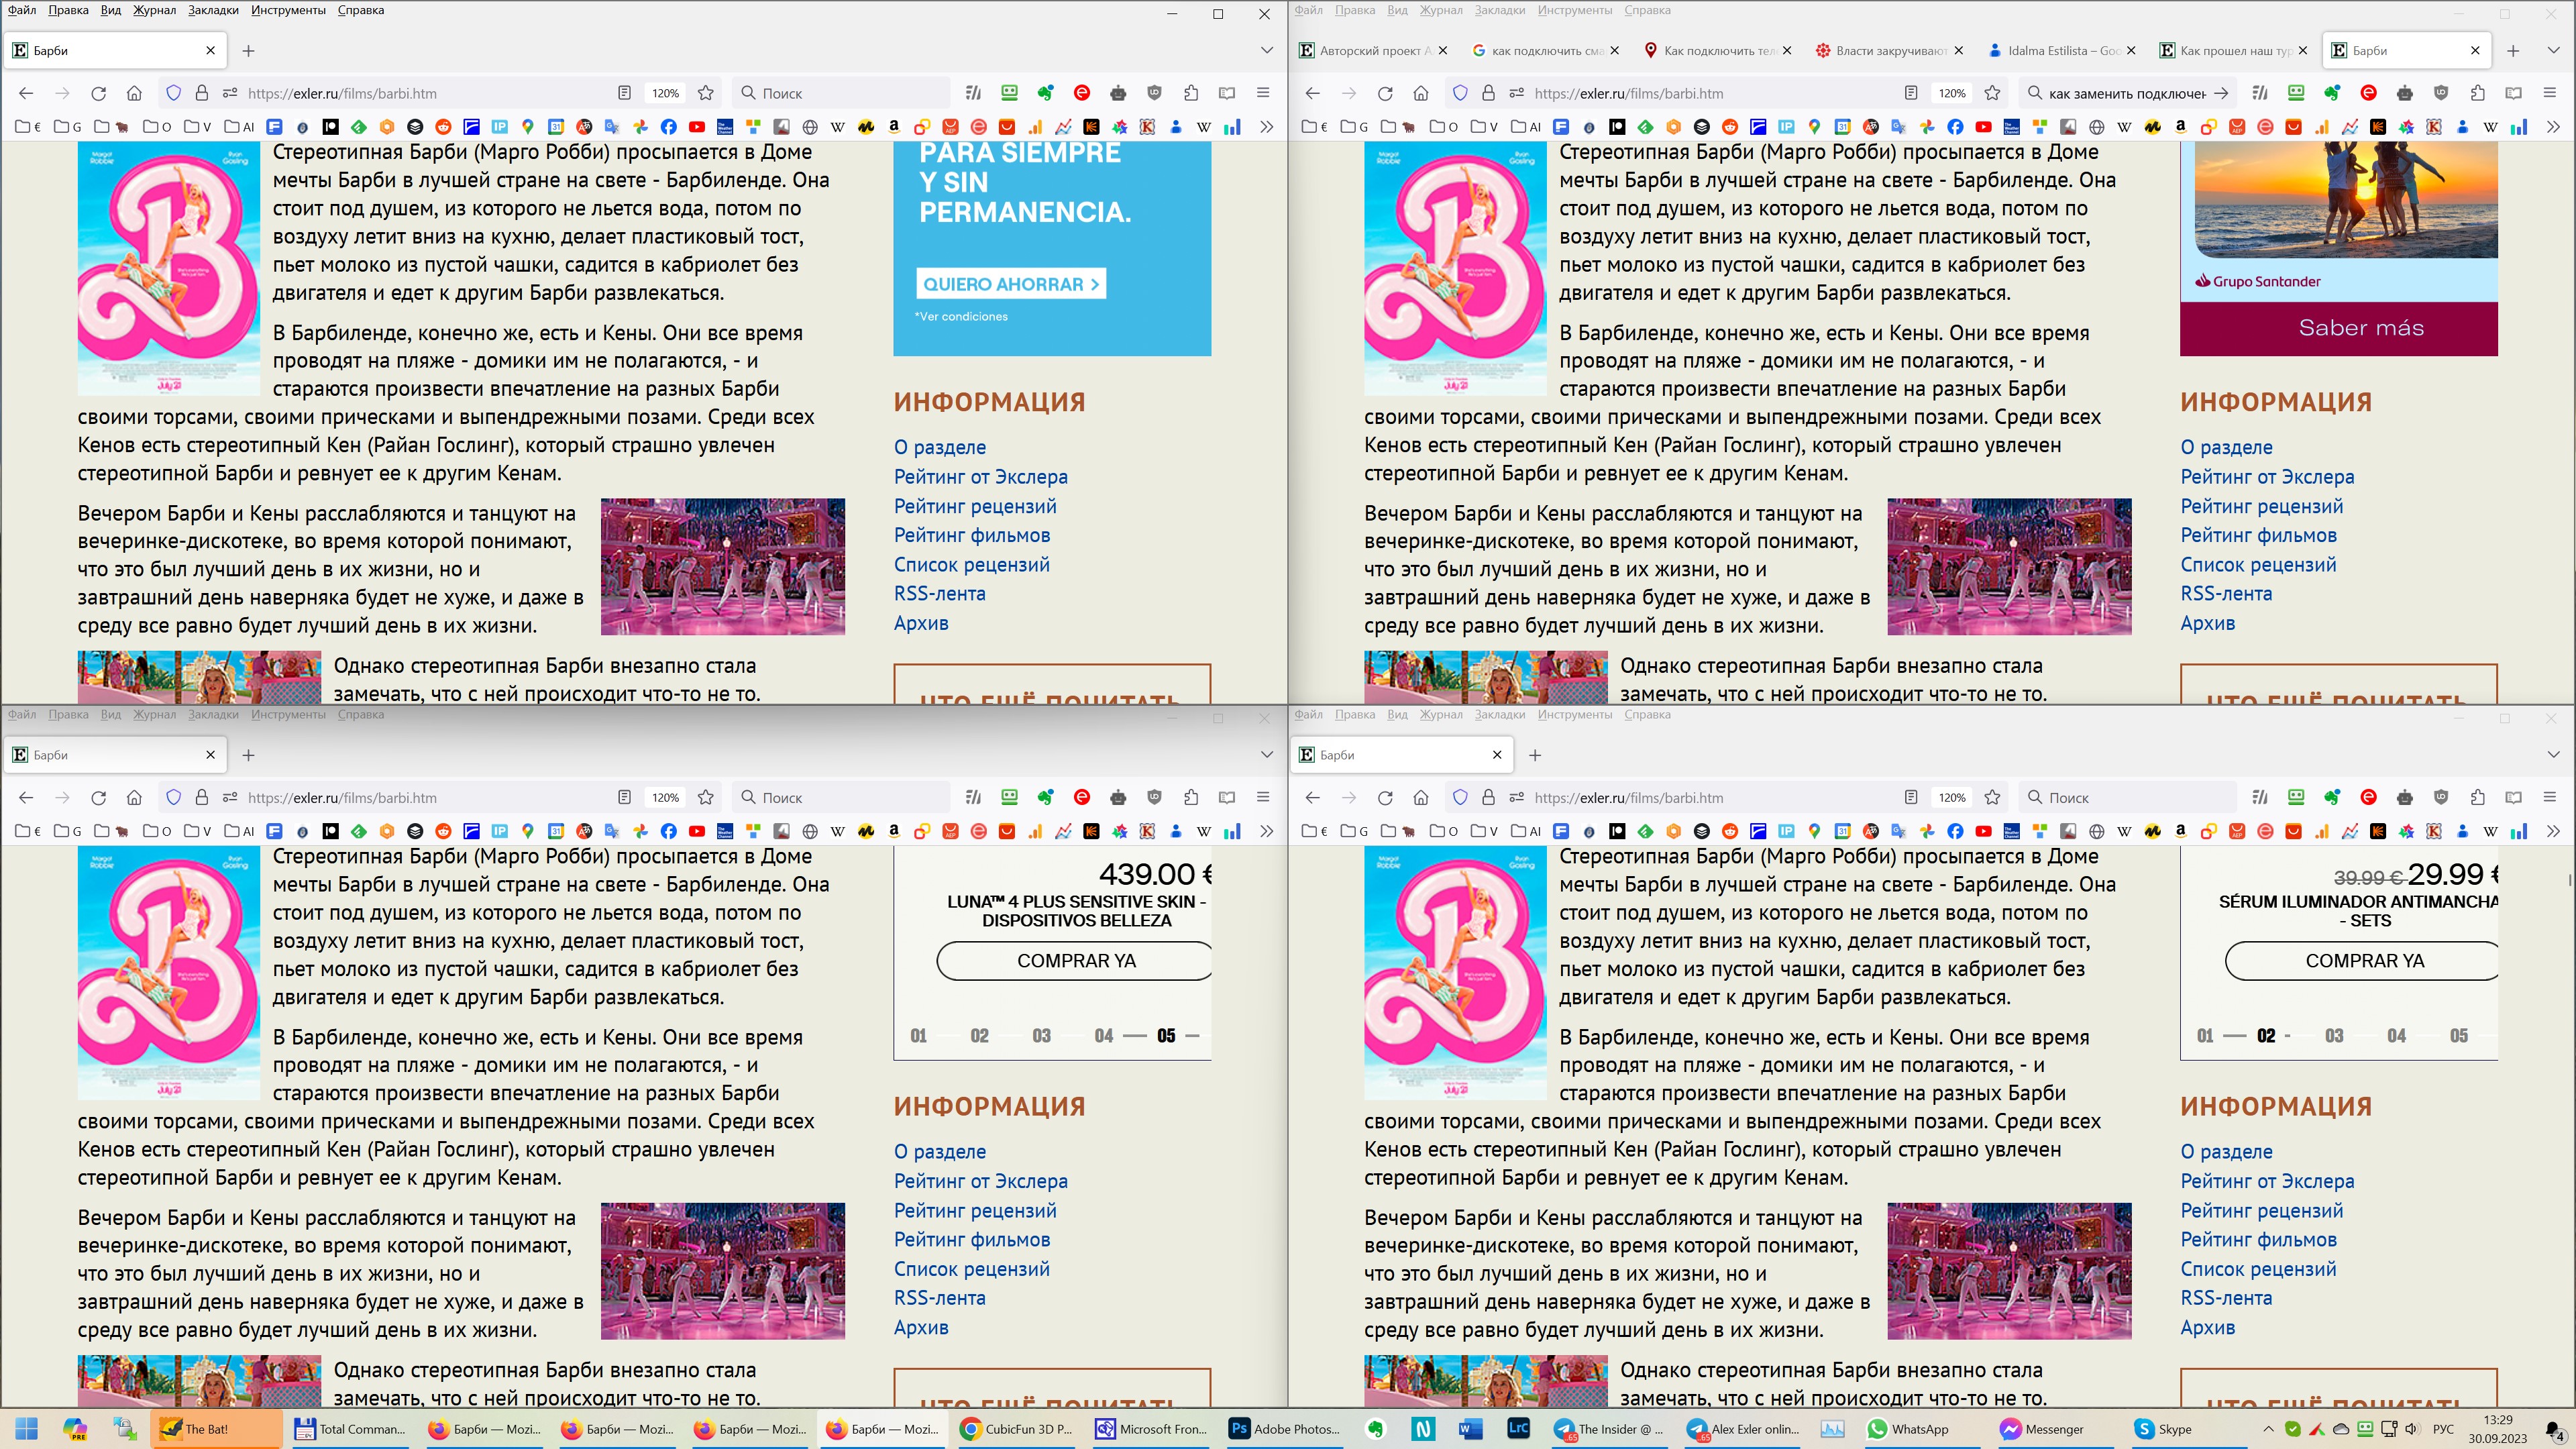Click the search field containing 'как заменить подключен'
2576x1449 pixels.
(2120, 93)
